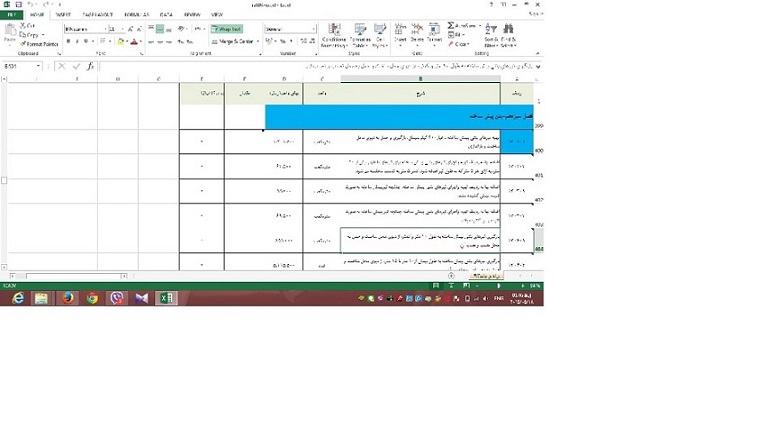This screenshot has width=776, height=437.
Task: Activate the Format Painter brush
Action: pyautogui.click(x=23, y=44)
